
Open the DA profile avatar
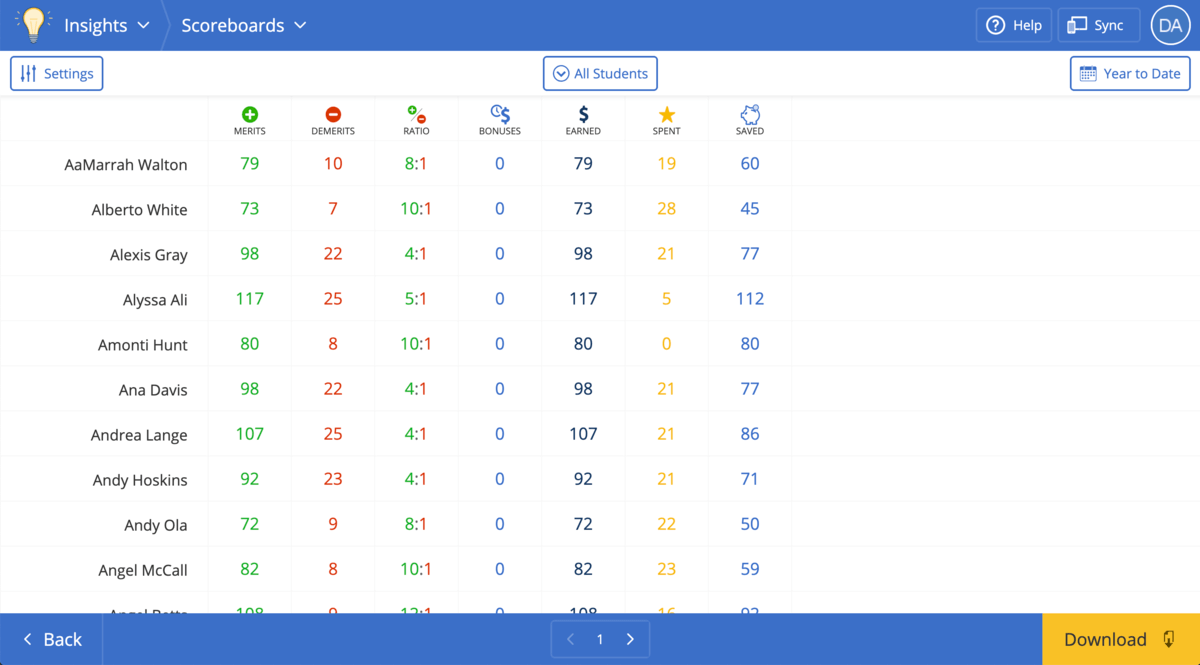(x=1170, y=25)
